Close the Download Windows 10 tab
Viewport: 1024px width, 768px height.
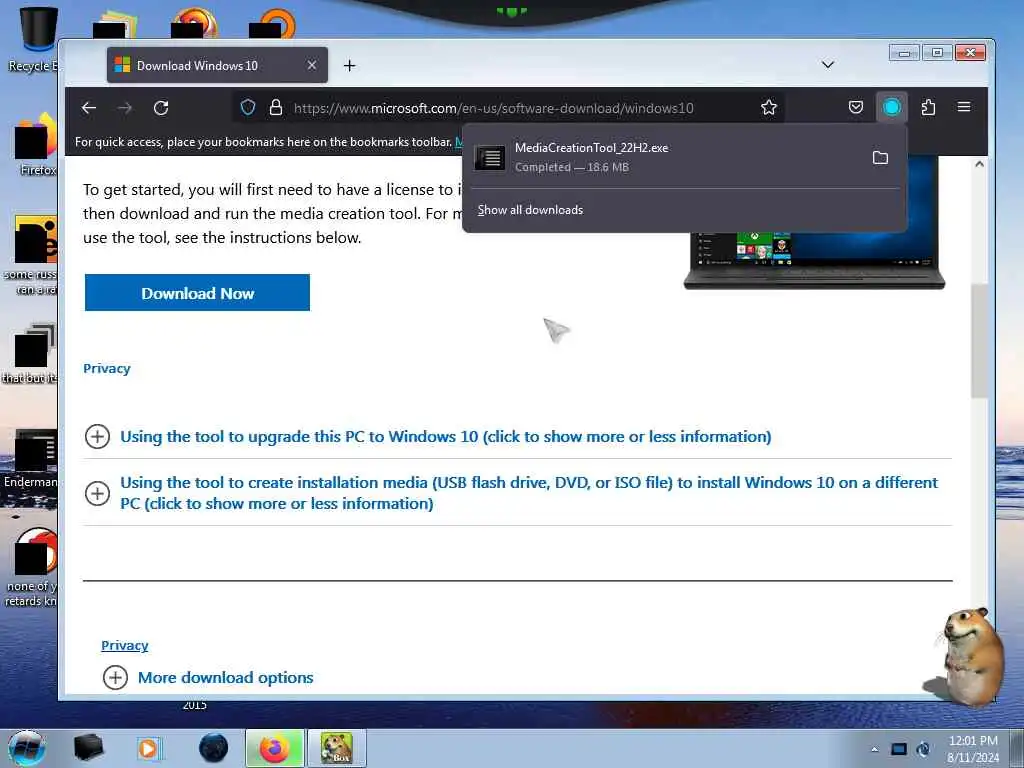point(312,65)
